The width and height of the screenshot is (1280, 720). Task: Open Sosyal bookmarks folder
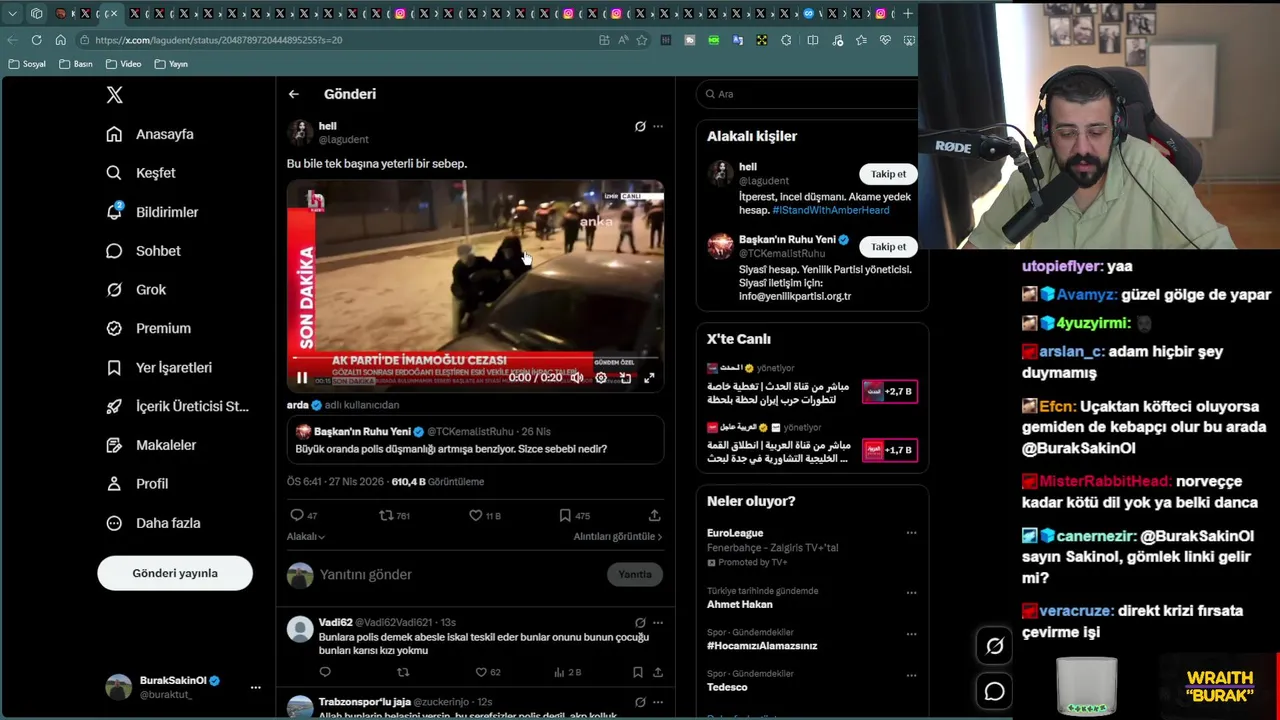[x=27, y=64]
